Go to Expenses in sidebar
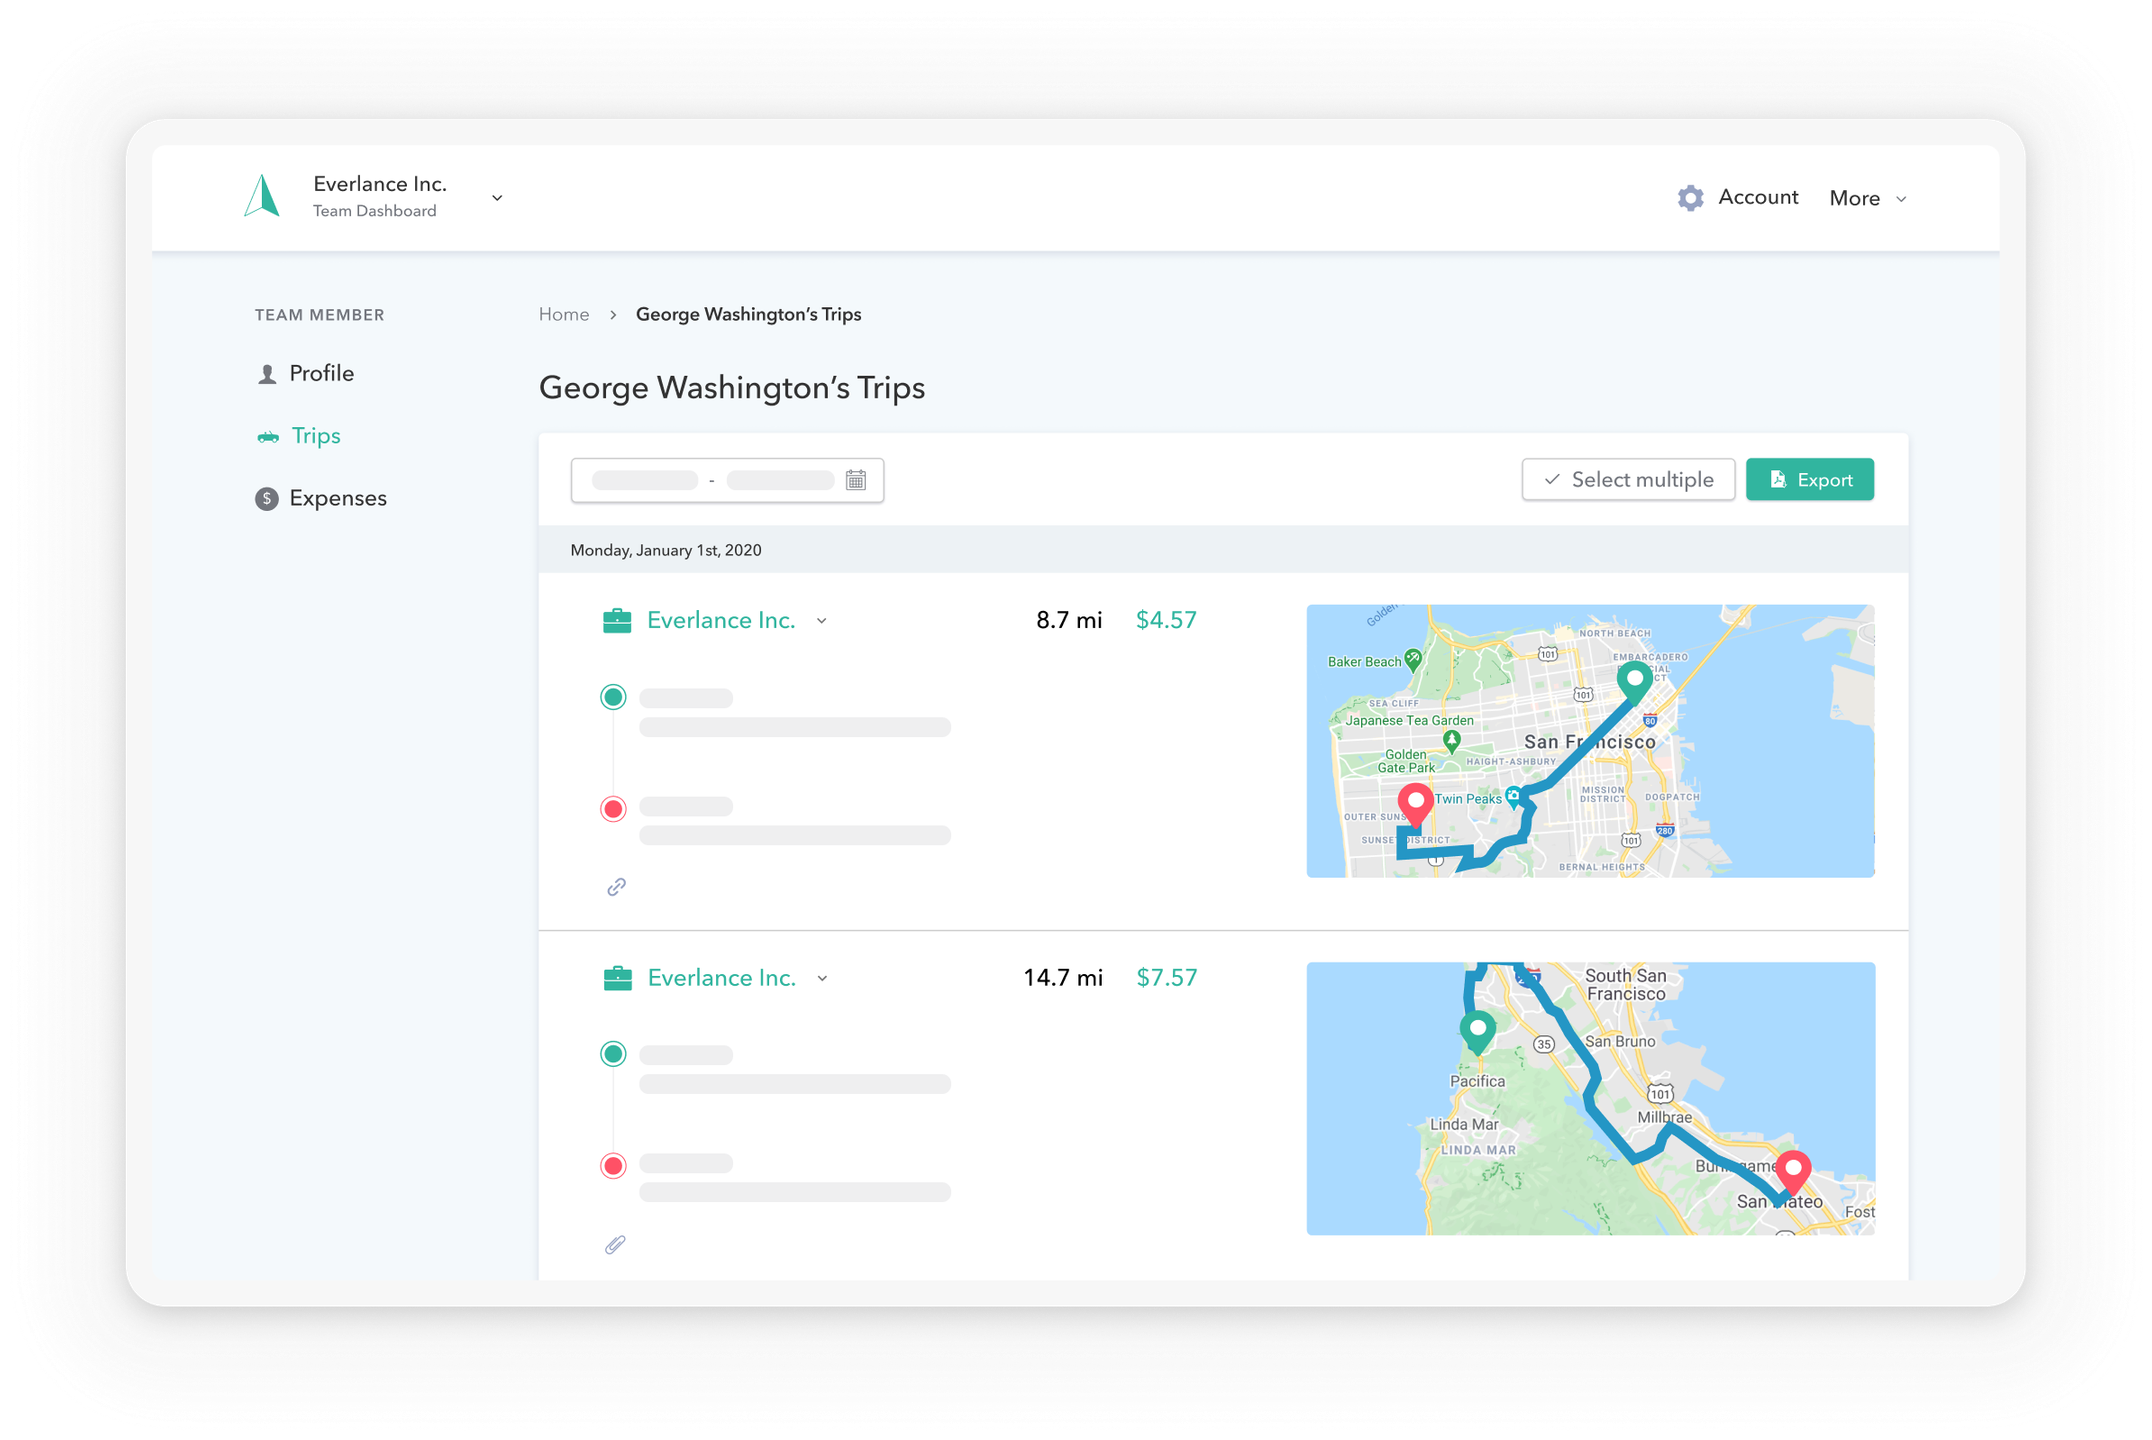 (336, 498)
